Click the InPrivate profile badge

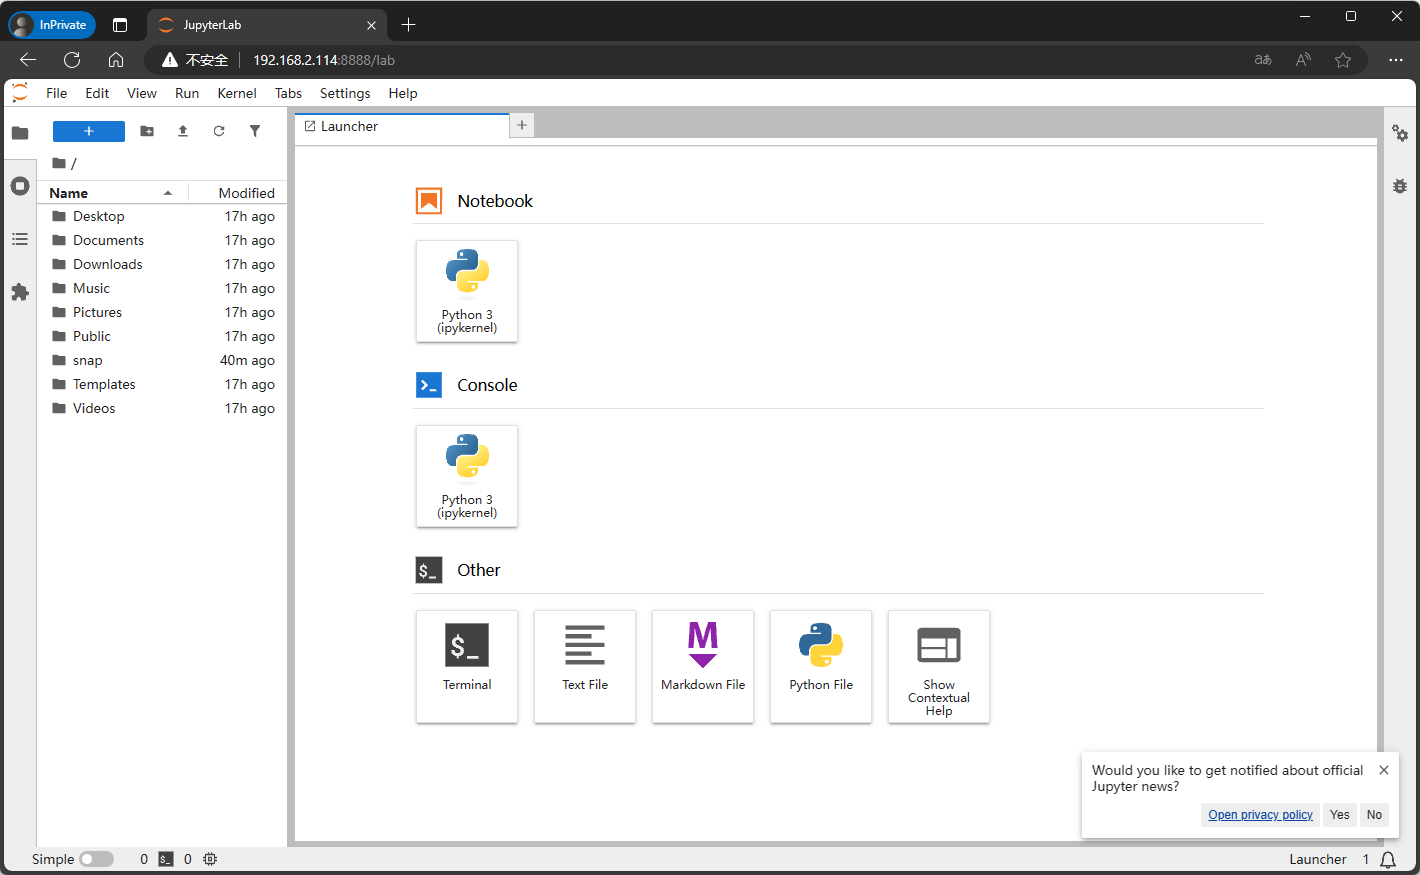pos(52,25)
